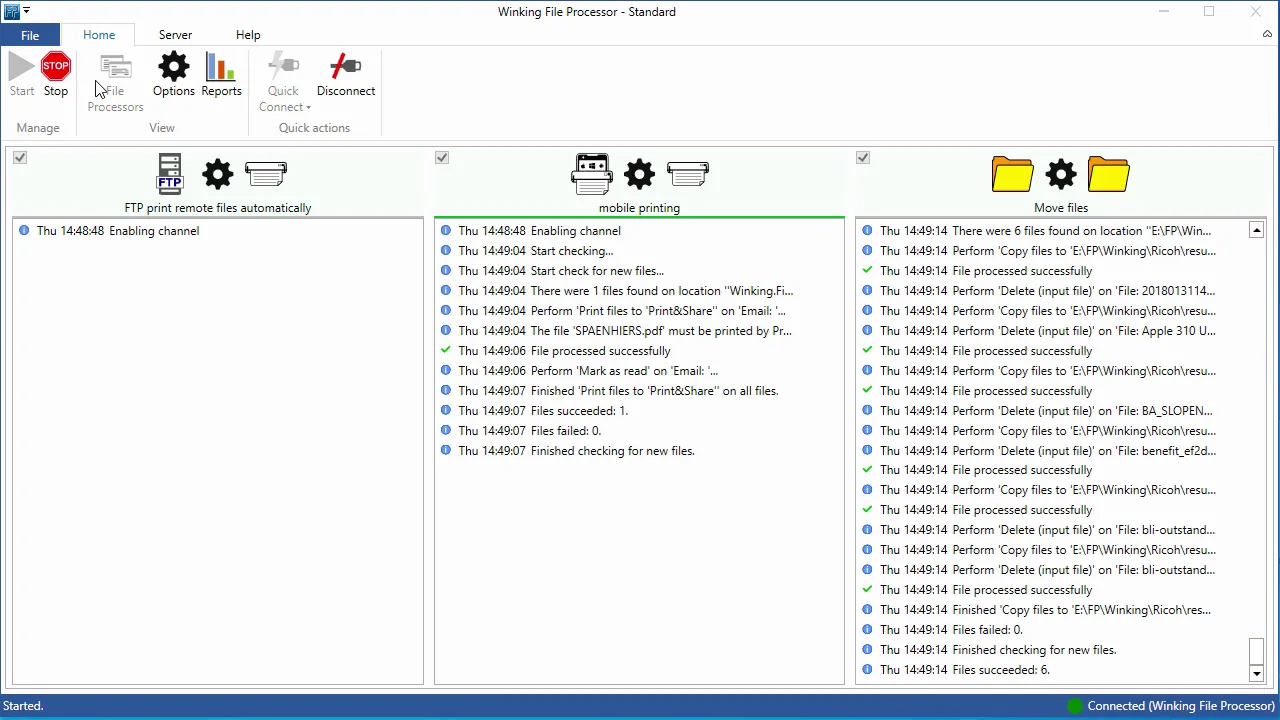
Task: Open settings gear of mobile printing channel
Action: pos(640,174)
